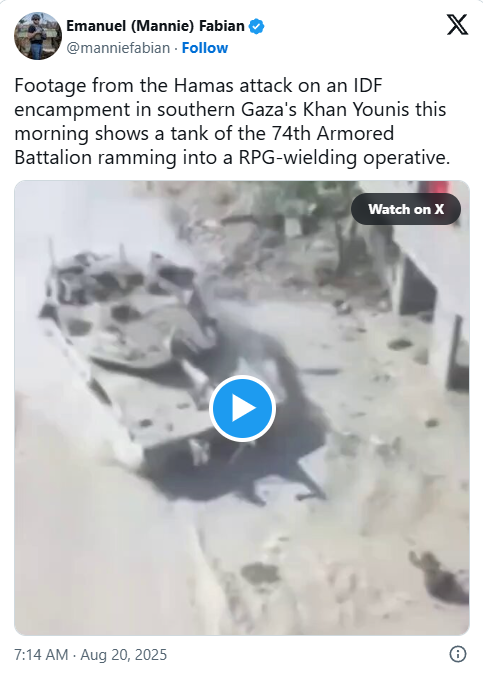The image size is (483, 673).
Task: Click the 'RPG-wielding operative' text
Action: point(344,158)
